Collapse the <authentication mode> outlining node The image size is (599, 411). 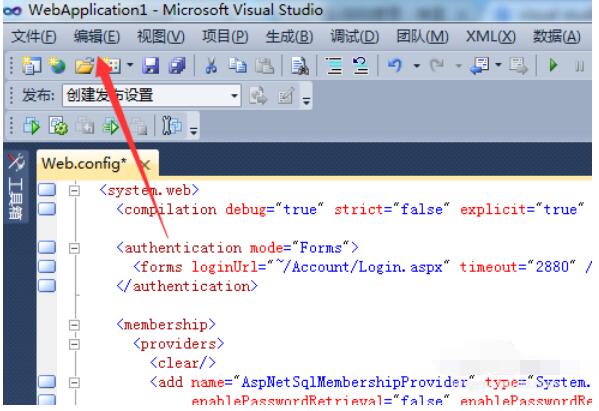[x=74, y=249]
